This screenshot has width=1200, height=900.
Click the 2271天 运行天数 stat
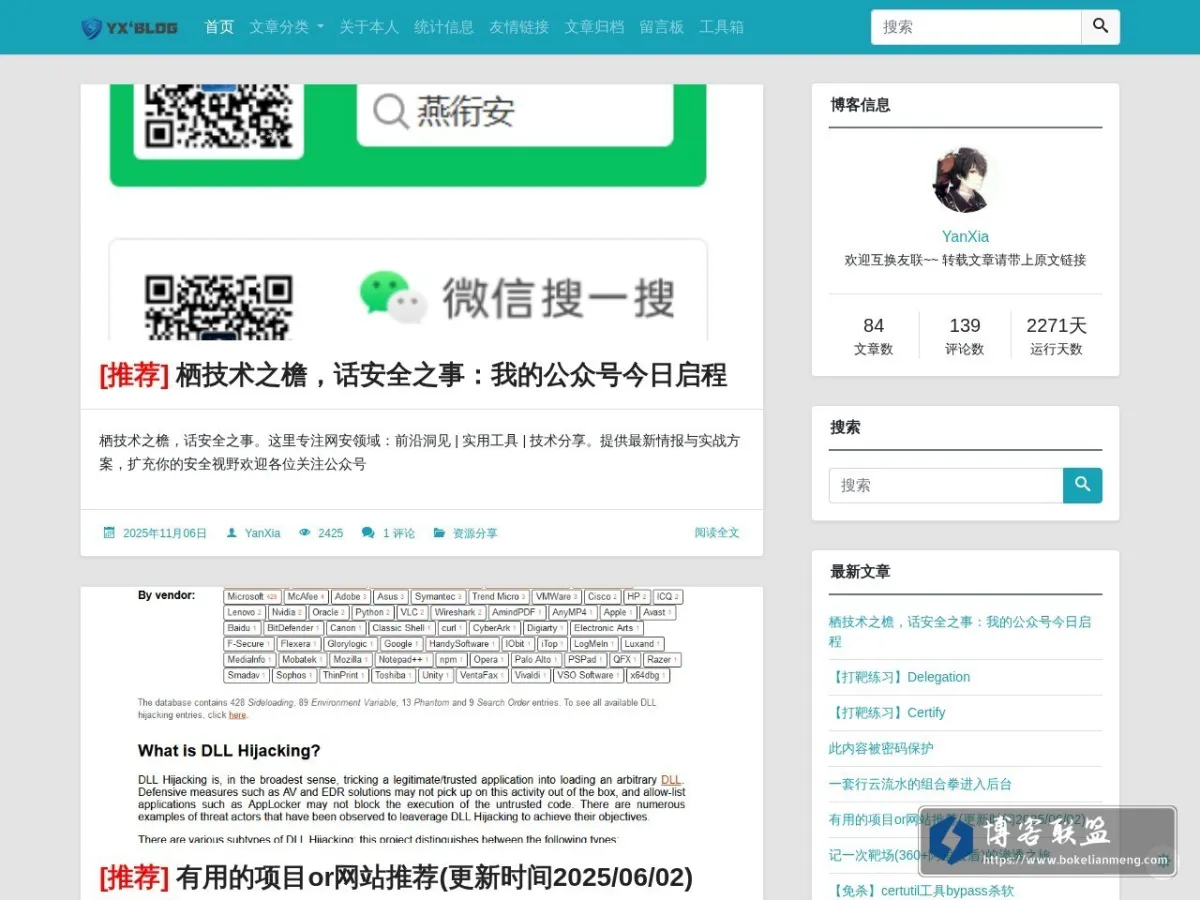coord(1056,336)
